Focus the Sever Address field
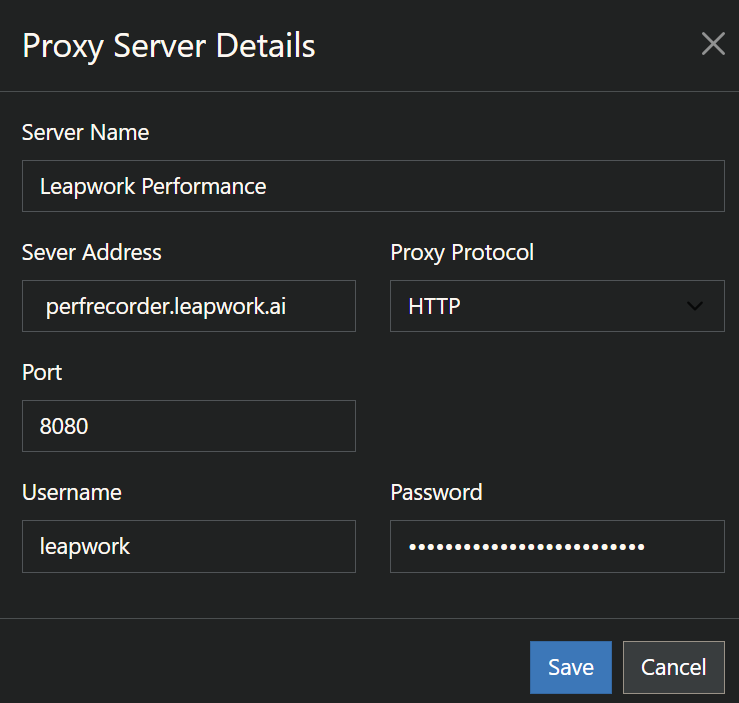Screen dimensions: 739x703 click(x=189, y=306)
